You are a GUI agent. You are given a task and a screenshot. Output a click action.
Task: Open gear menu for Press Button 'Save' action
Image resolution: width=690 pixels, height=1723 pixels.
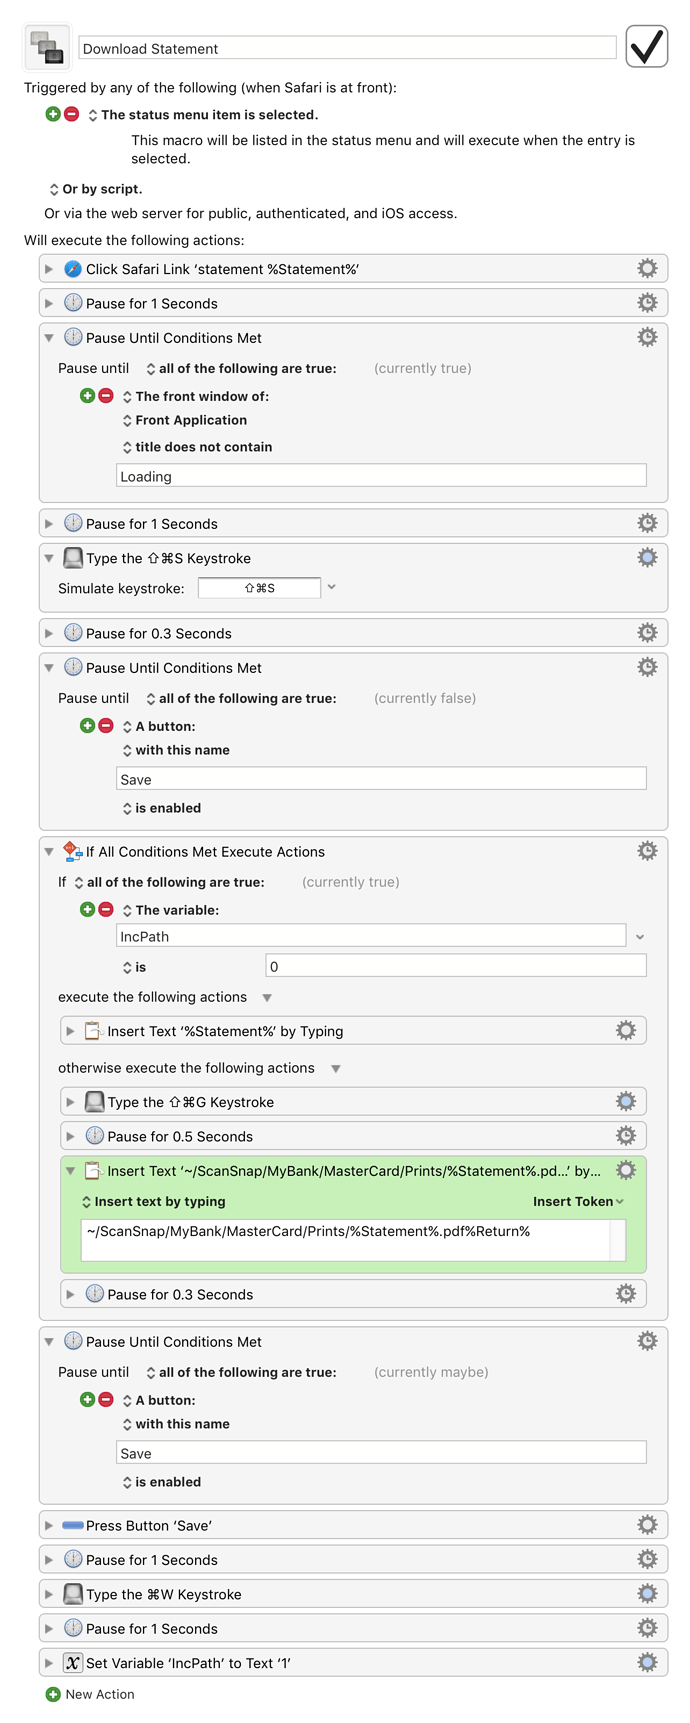pyautogui.click(x=647, y=1525)
